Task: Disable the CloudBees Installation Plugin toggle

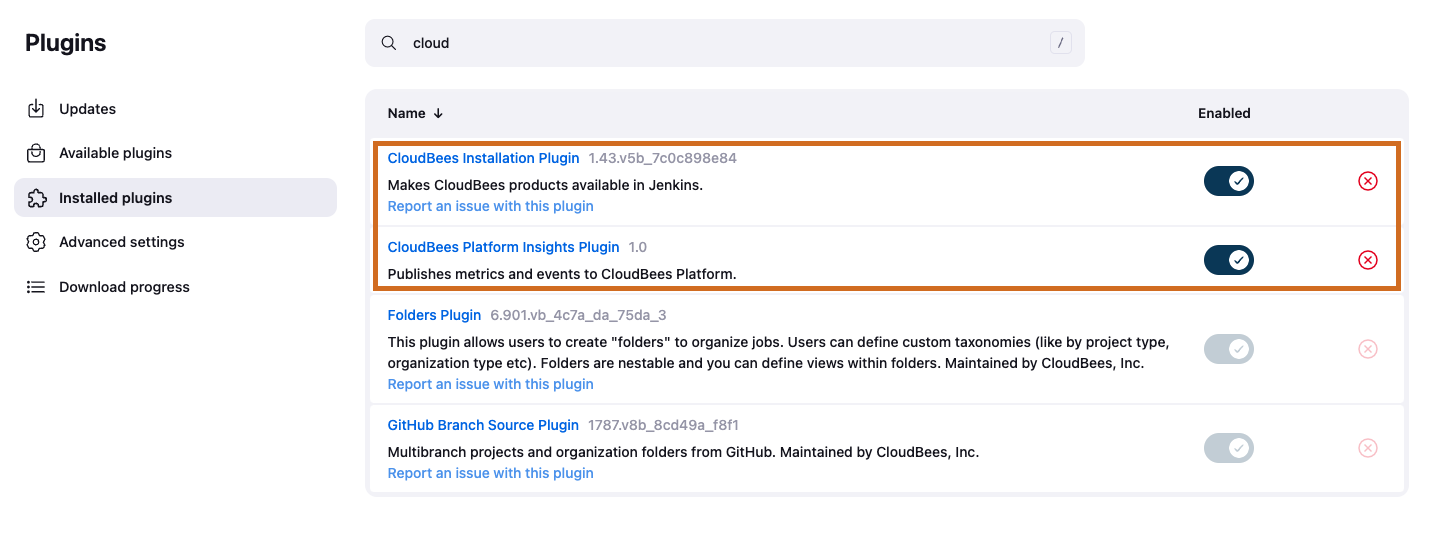Action: pyautogui.click(x=1228, y=181)
